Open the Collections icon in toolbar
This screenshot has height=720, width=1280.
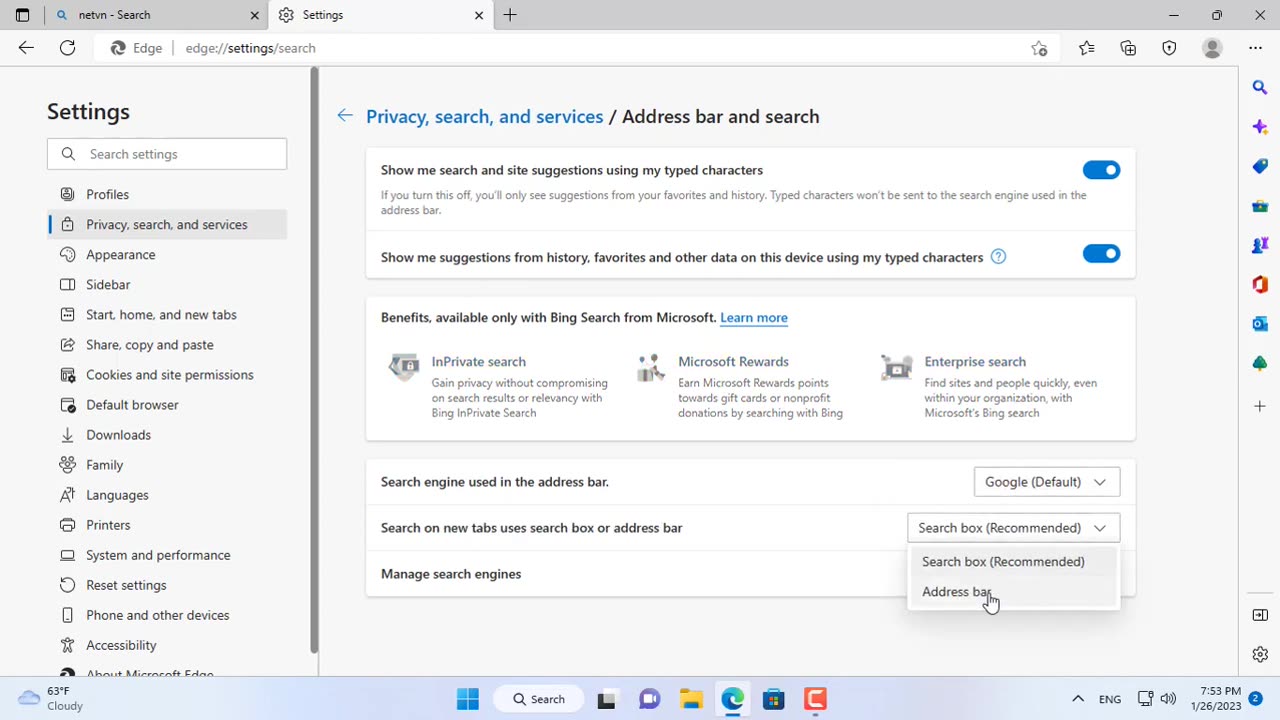click(1128, 48)
